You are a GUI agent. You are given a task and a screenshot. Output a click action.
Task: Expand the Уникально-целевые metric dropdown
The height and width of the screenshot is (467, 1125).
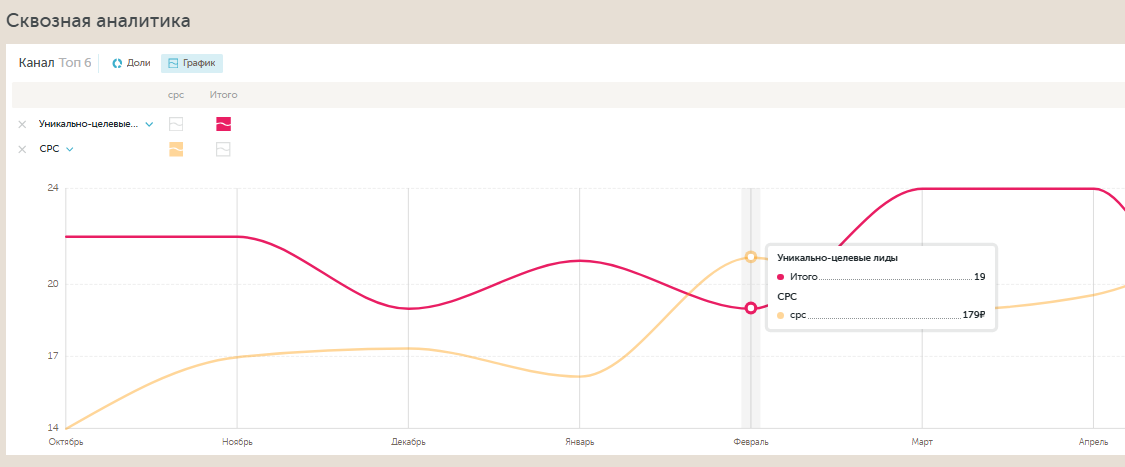pyautogui.click(x=149, y=125)
